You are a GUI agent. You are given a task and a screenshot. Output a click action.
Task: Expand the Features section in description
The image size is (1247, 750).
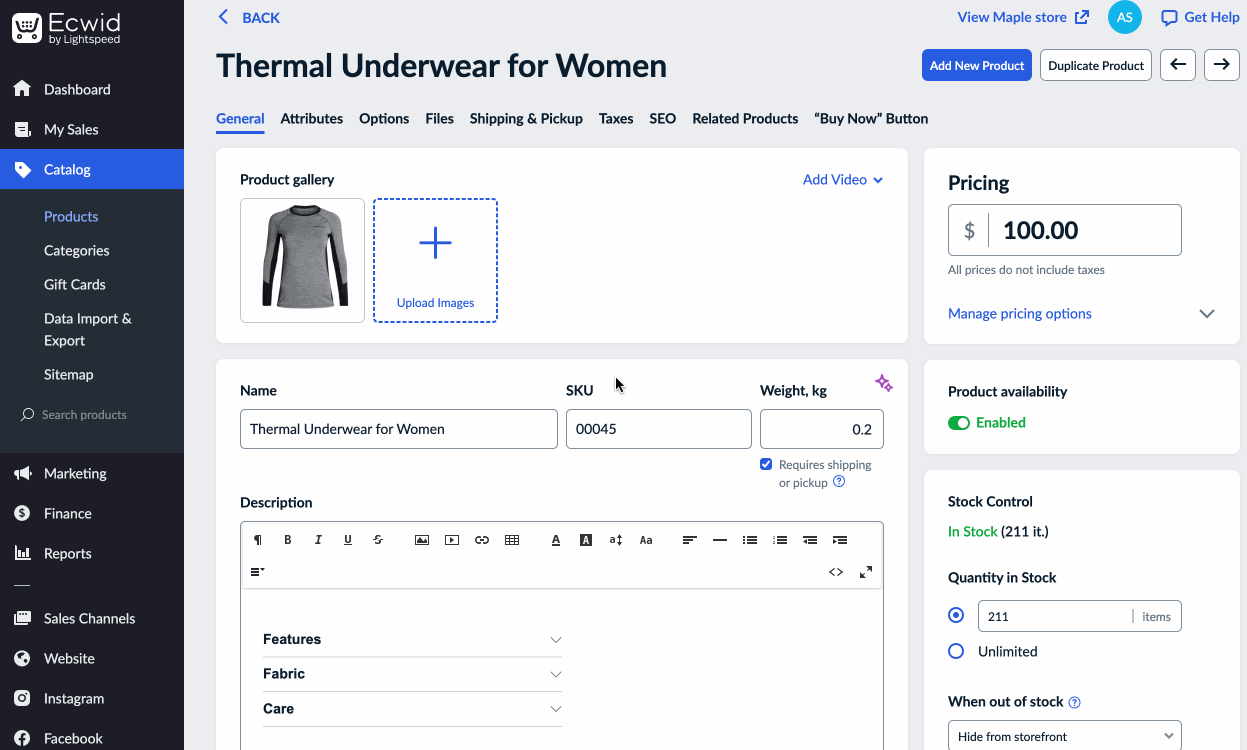tap(412, 640)
